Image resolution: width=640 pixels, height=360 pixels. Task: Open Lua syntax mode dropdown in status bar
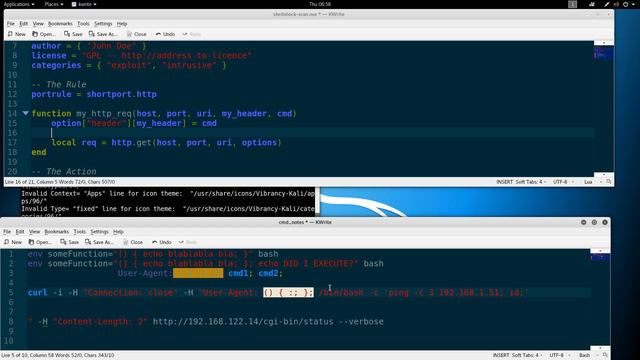592,182
